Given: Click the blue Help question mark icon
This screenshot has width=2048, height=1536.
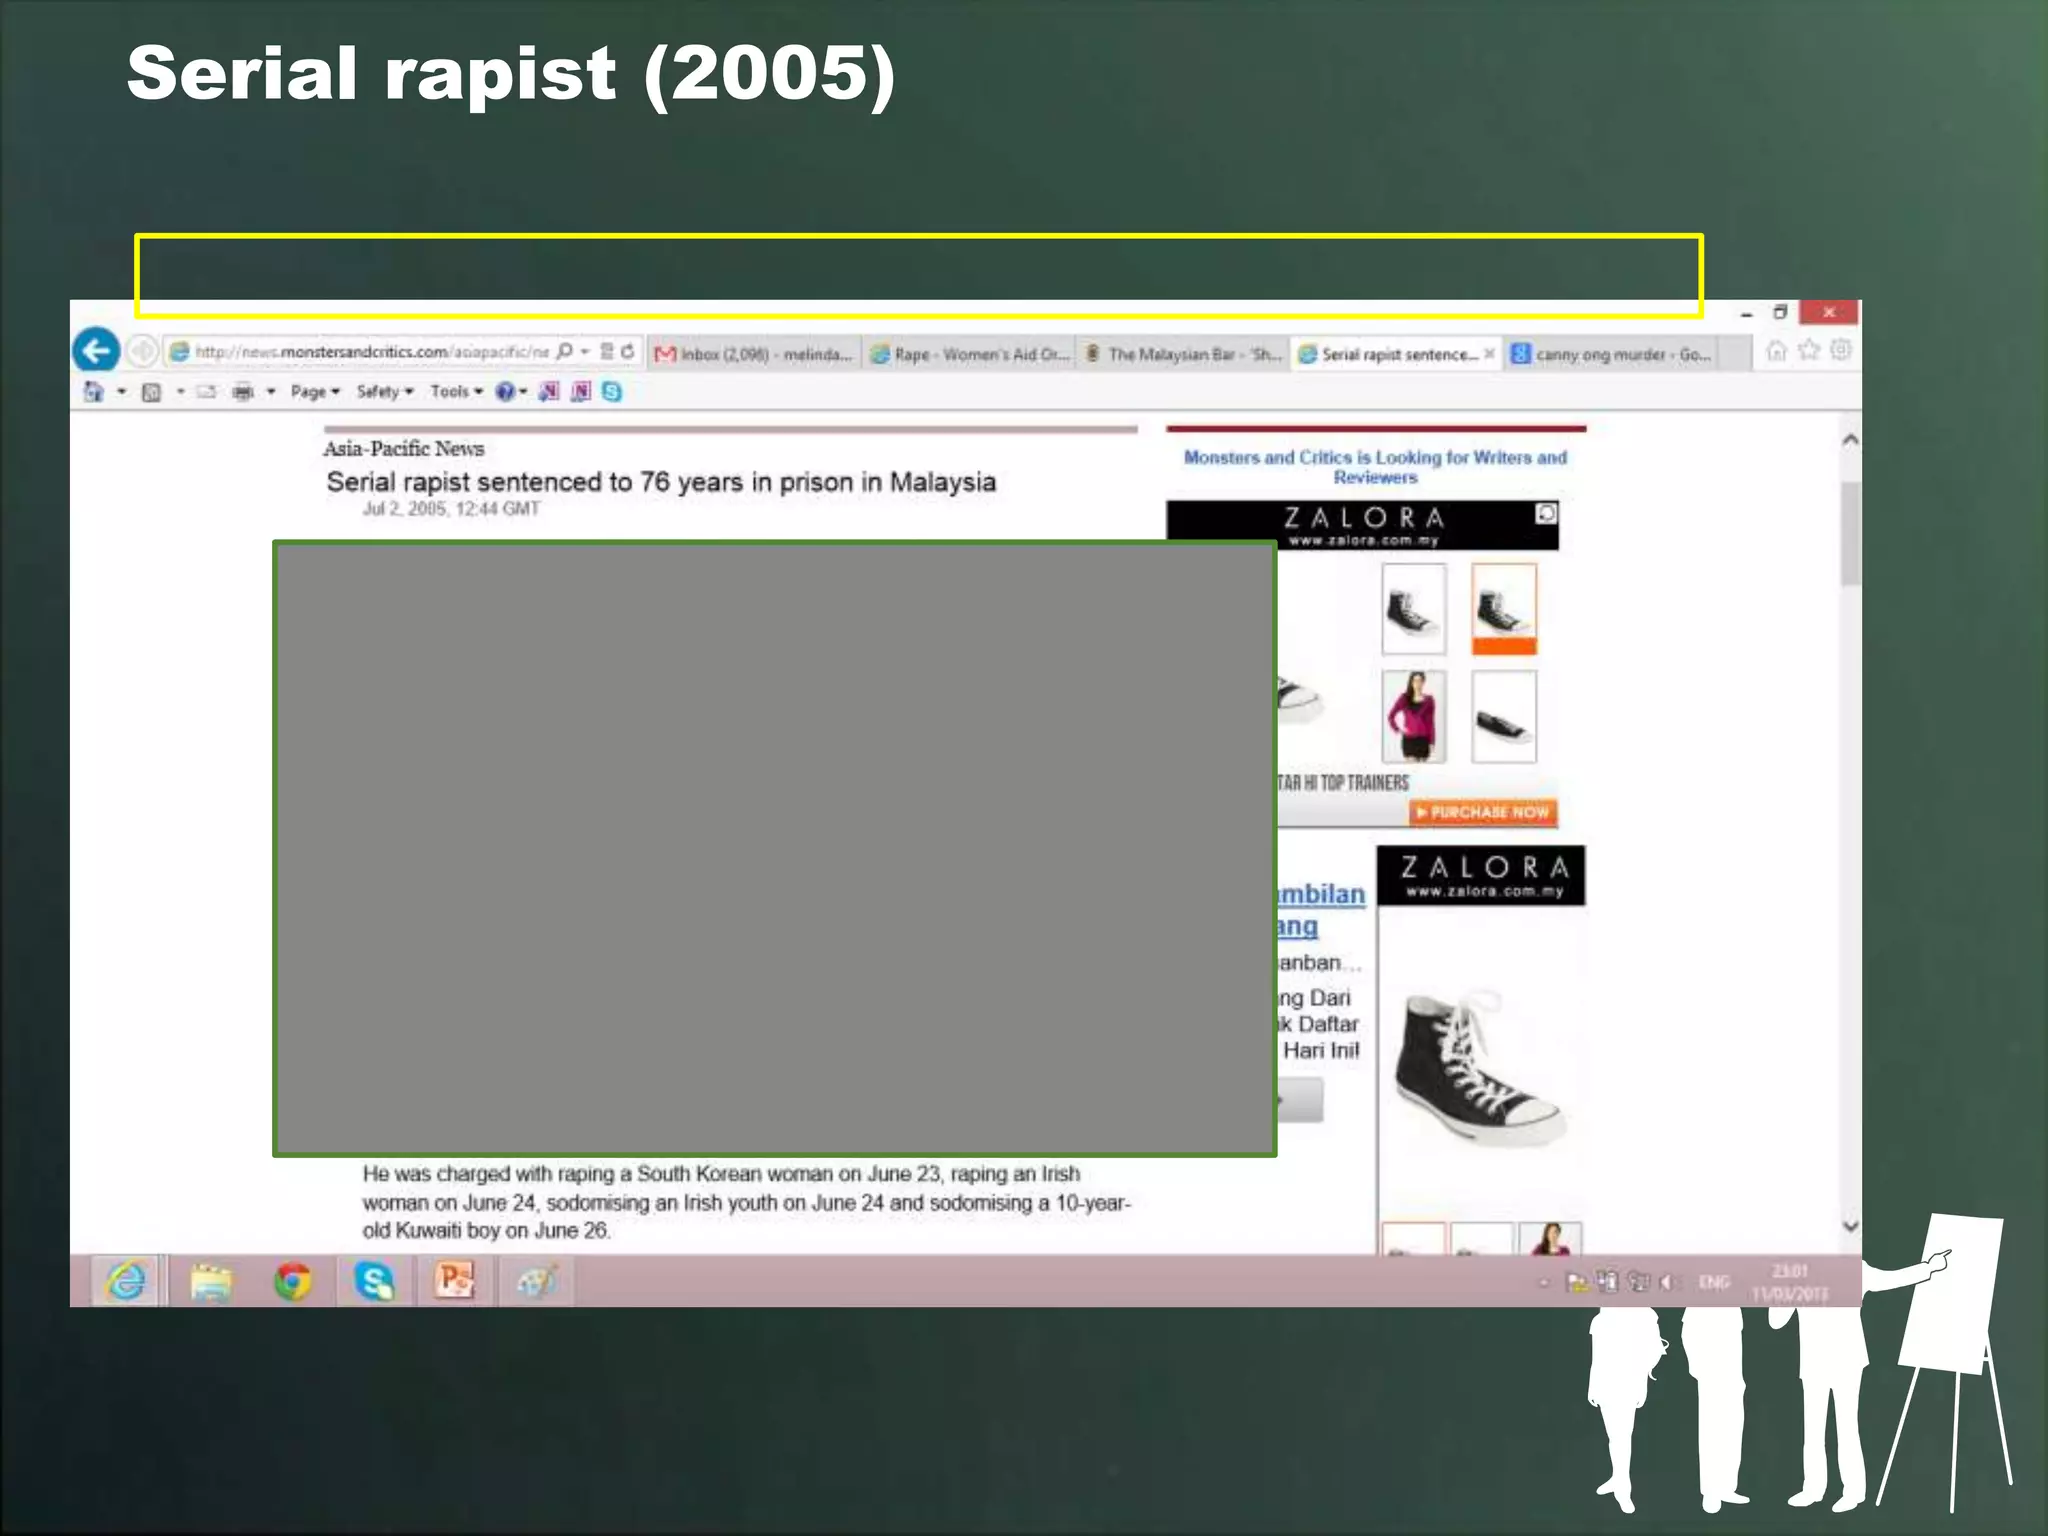Looking at the screenshot, I should [505, 392].
